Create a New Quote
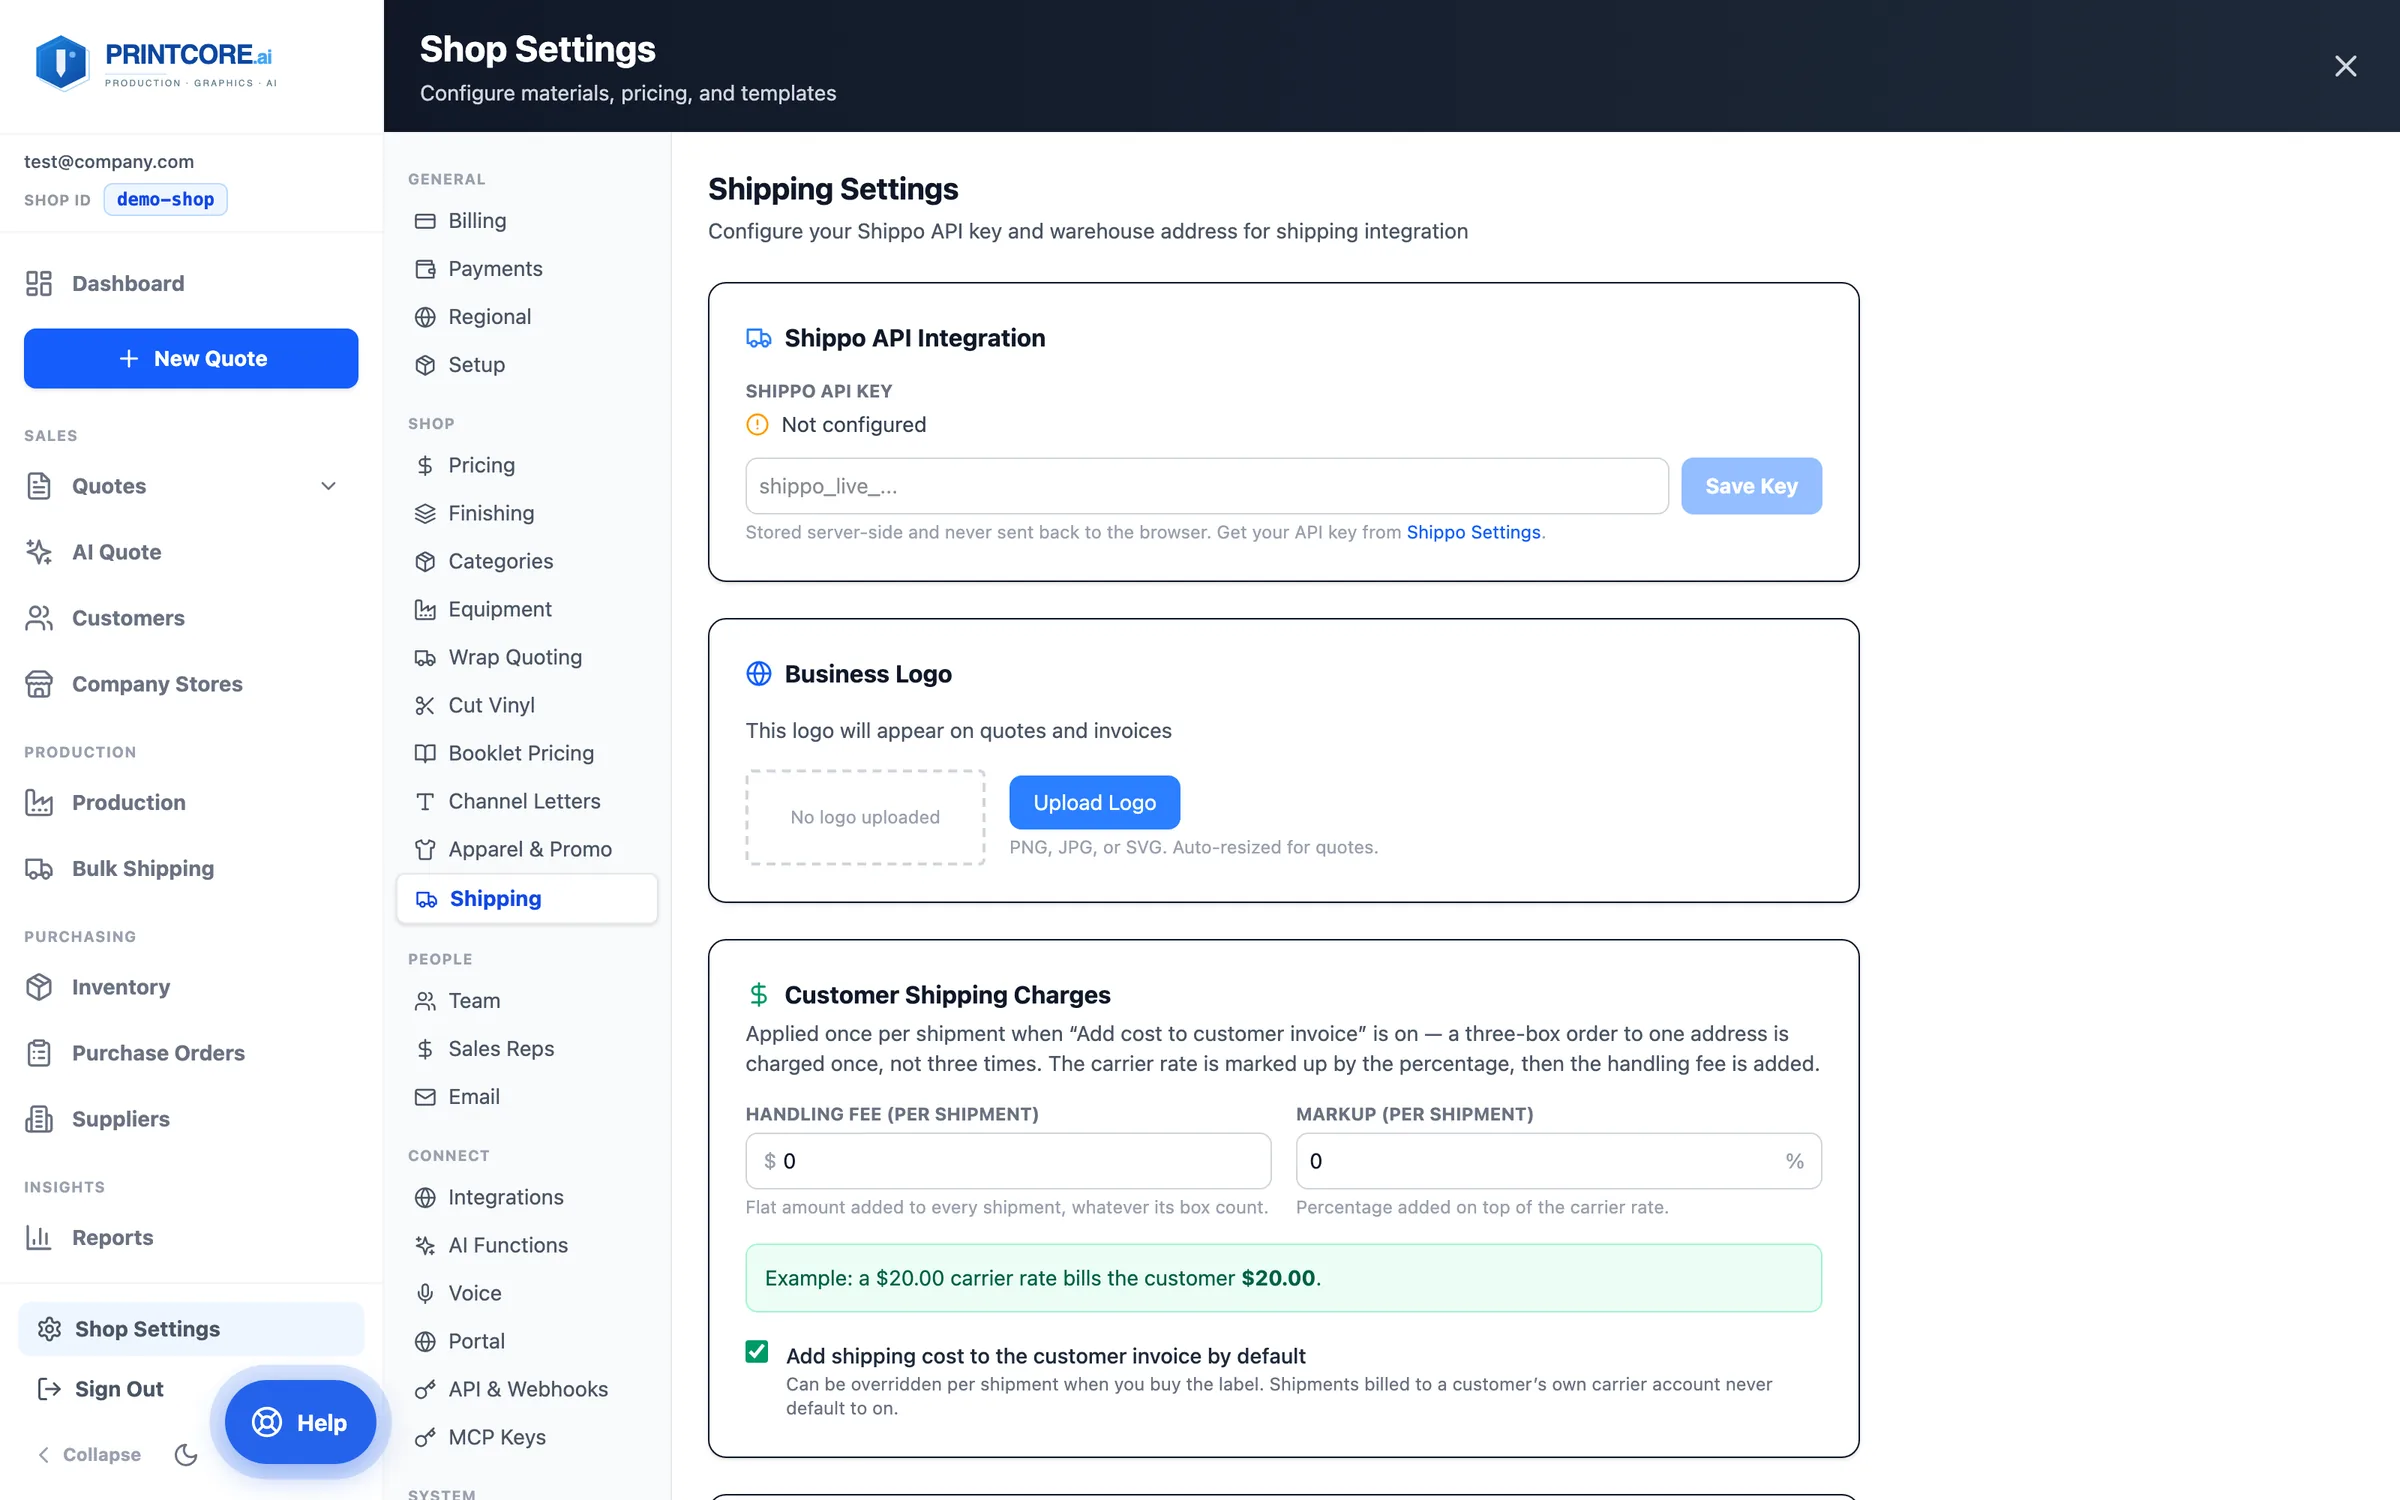Viewport: 2400px width, 1500px height. [x=191, y=359]
